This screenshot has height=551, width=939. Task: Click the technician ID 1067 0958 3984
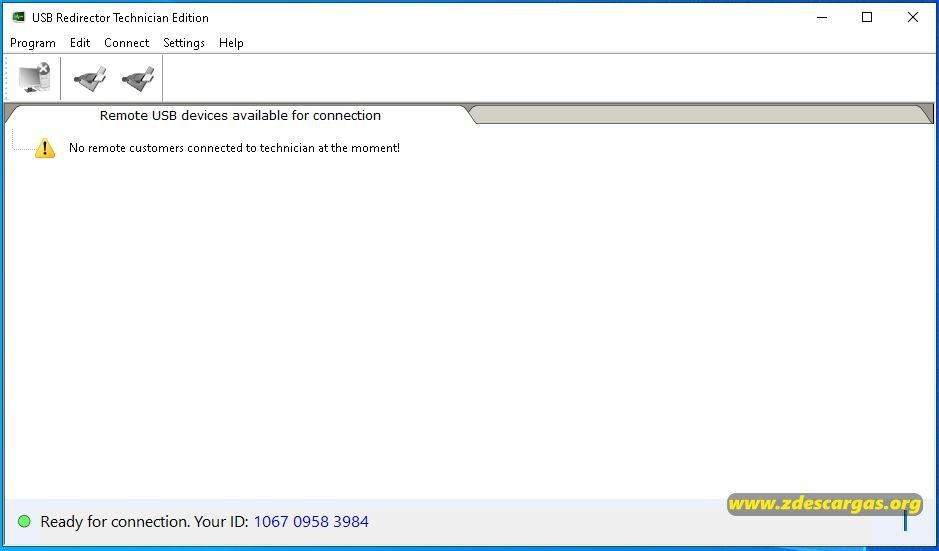click(311, 522)
